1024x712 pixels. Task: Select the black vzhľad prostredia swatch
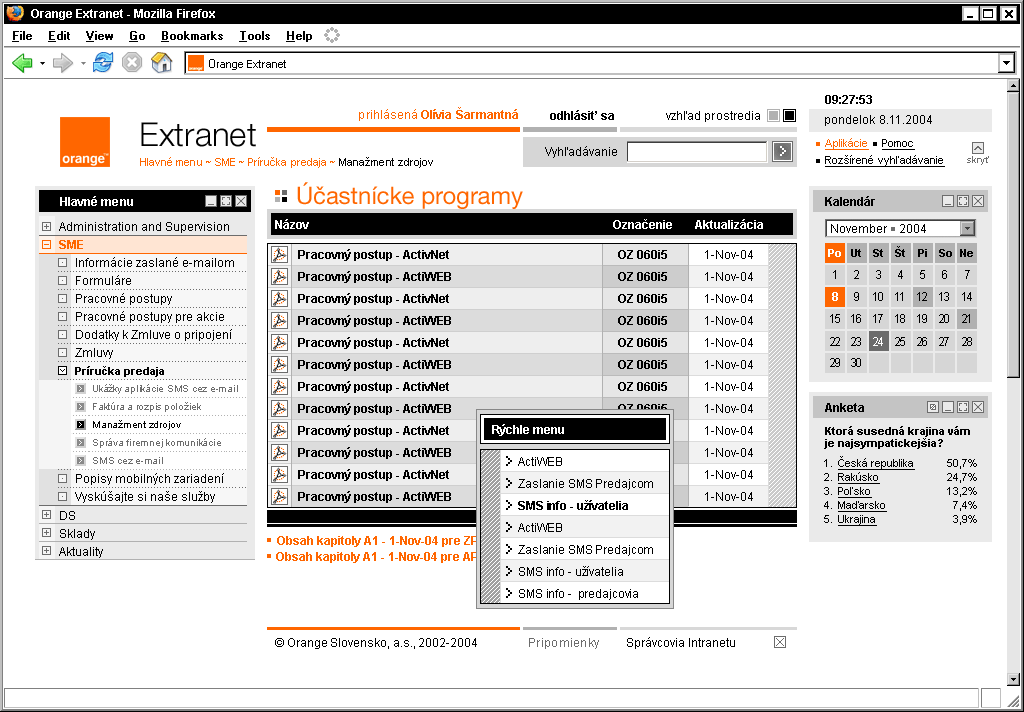790,116
